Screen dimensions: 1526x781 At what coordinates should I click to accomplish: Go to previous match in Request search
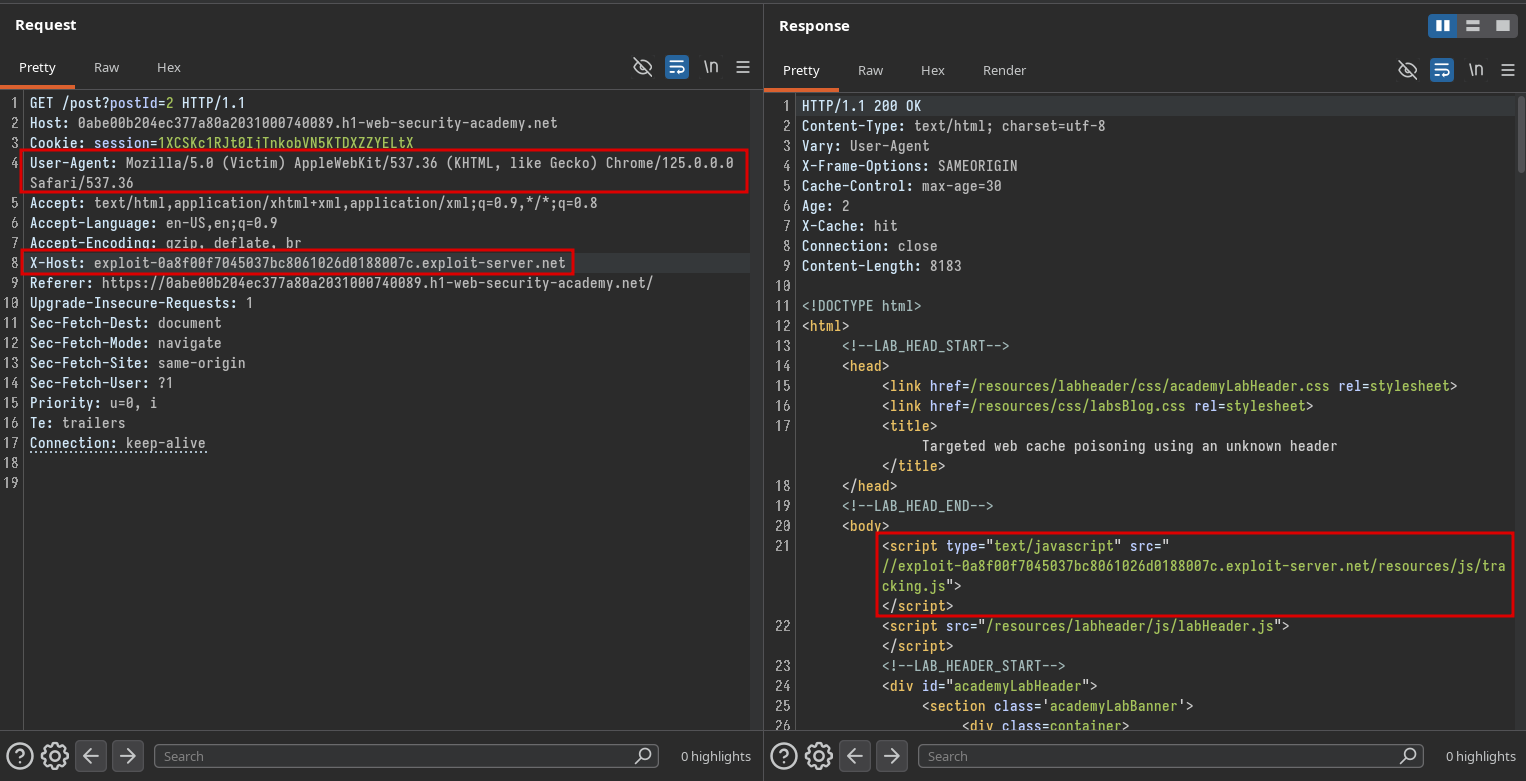click(x=91, y=756)
